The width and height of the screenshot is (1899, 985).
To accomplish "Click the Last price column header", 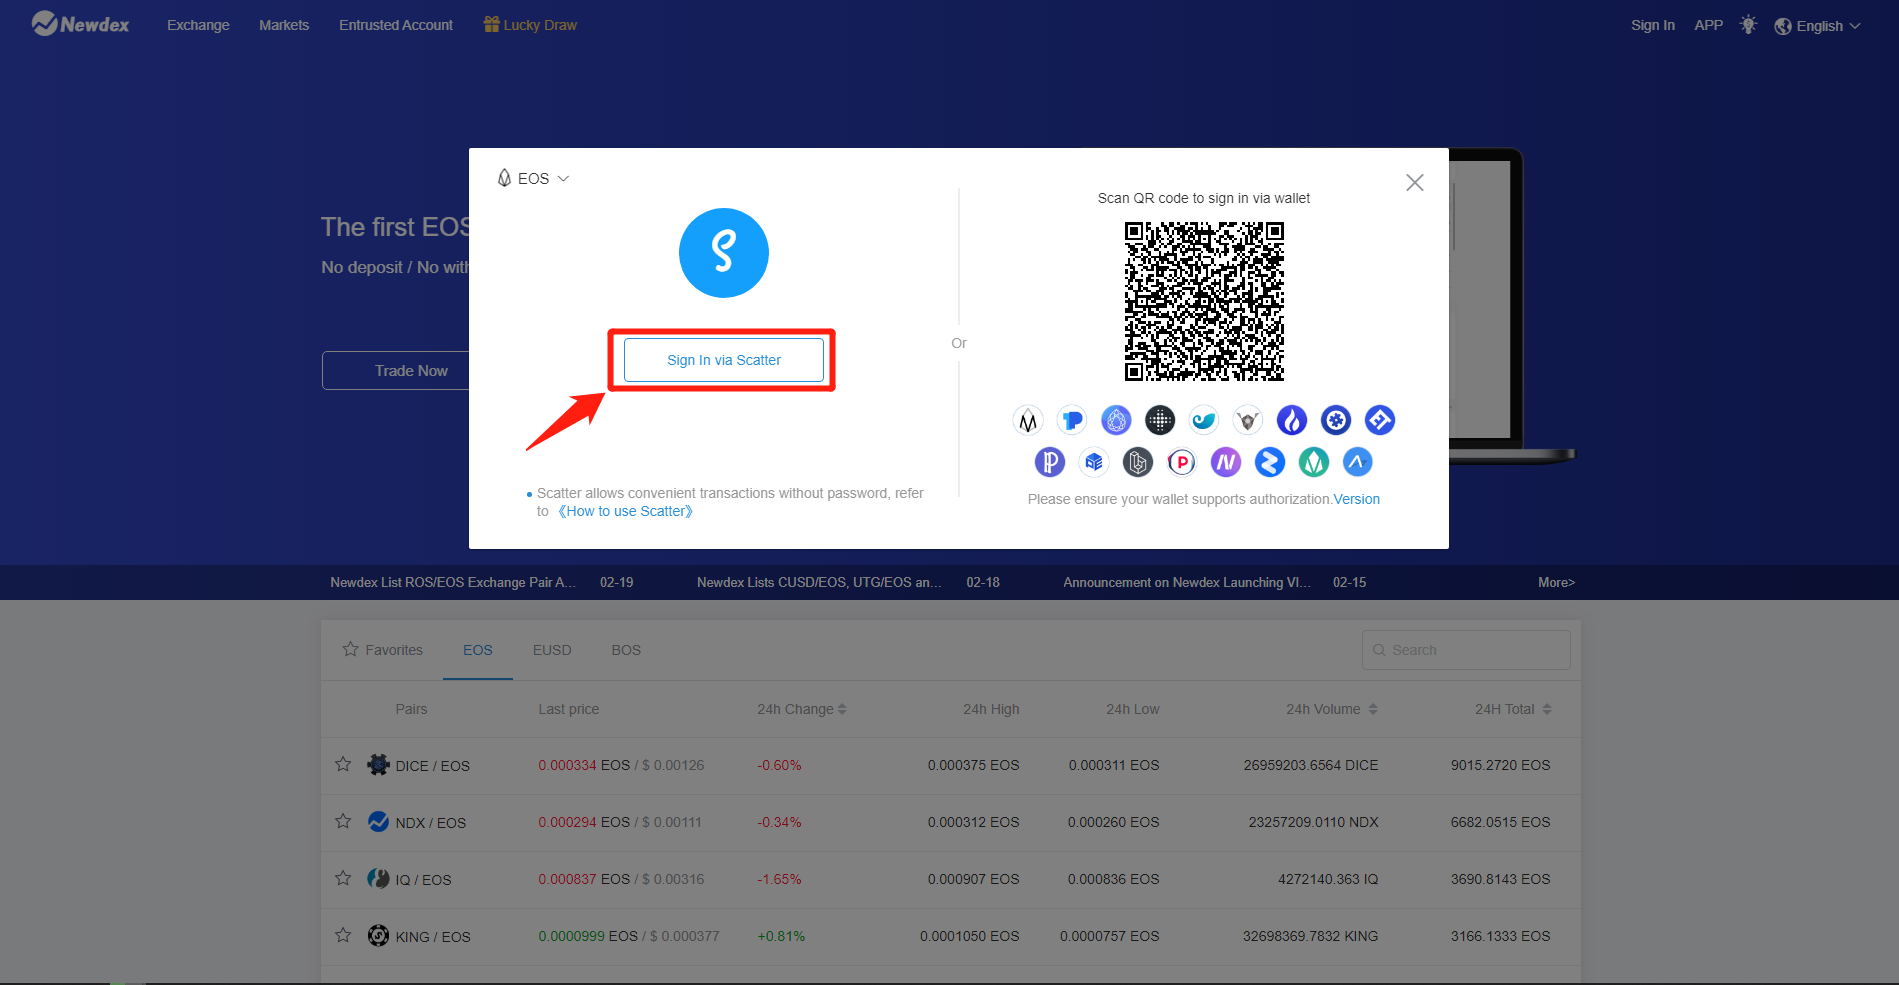I will [x=568, y=709].
